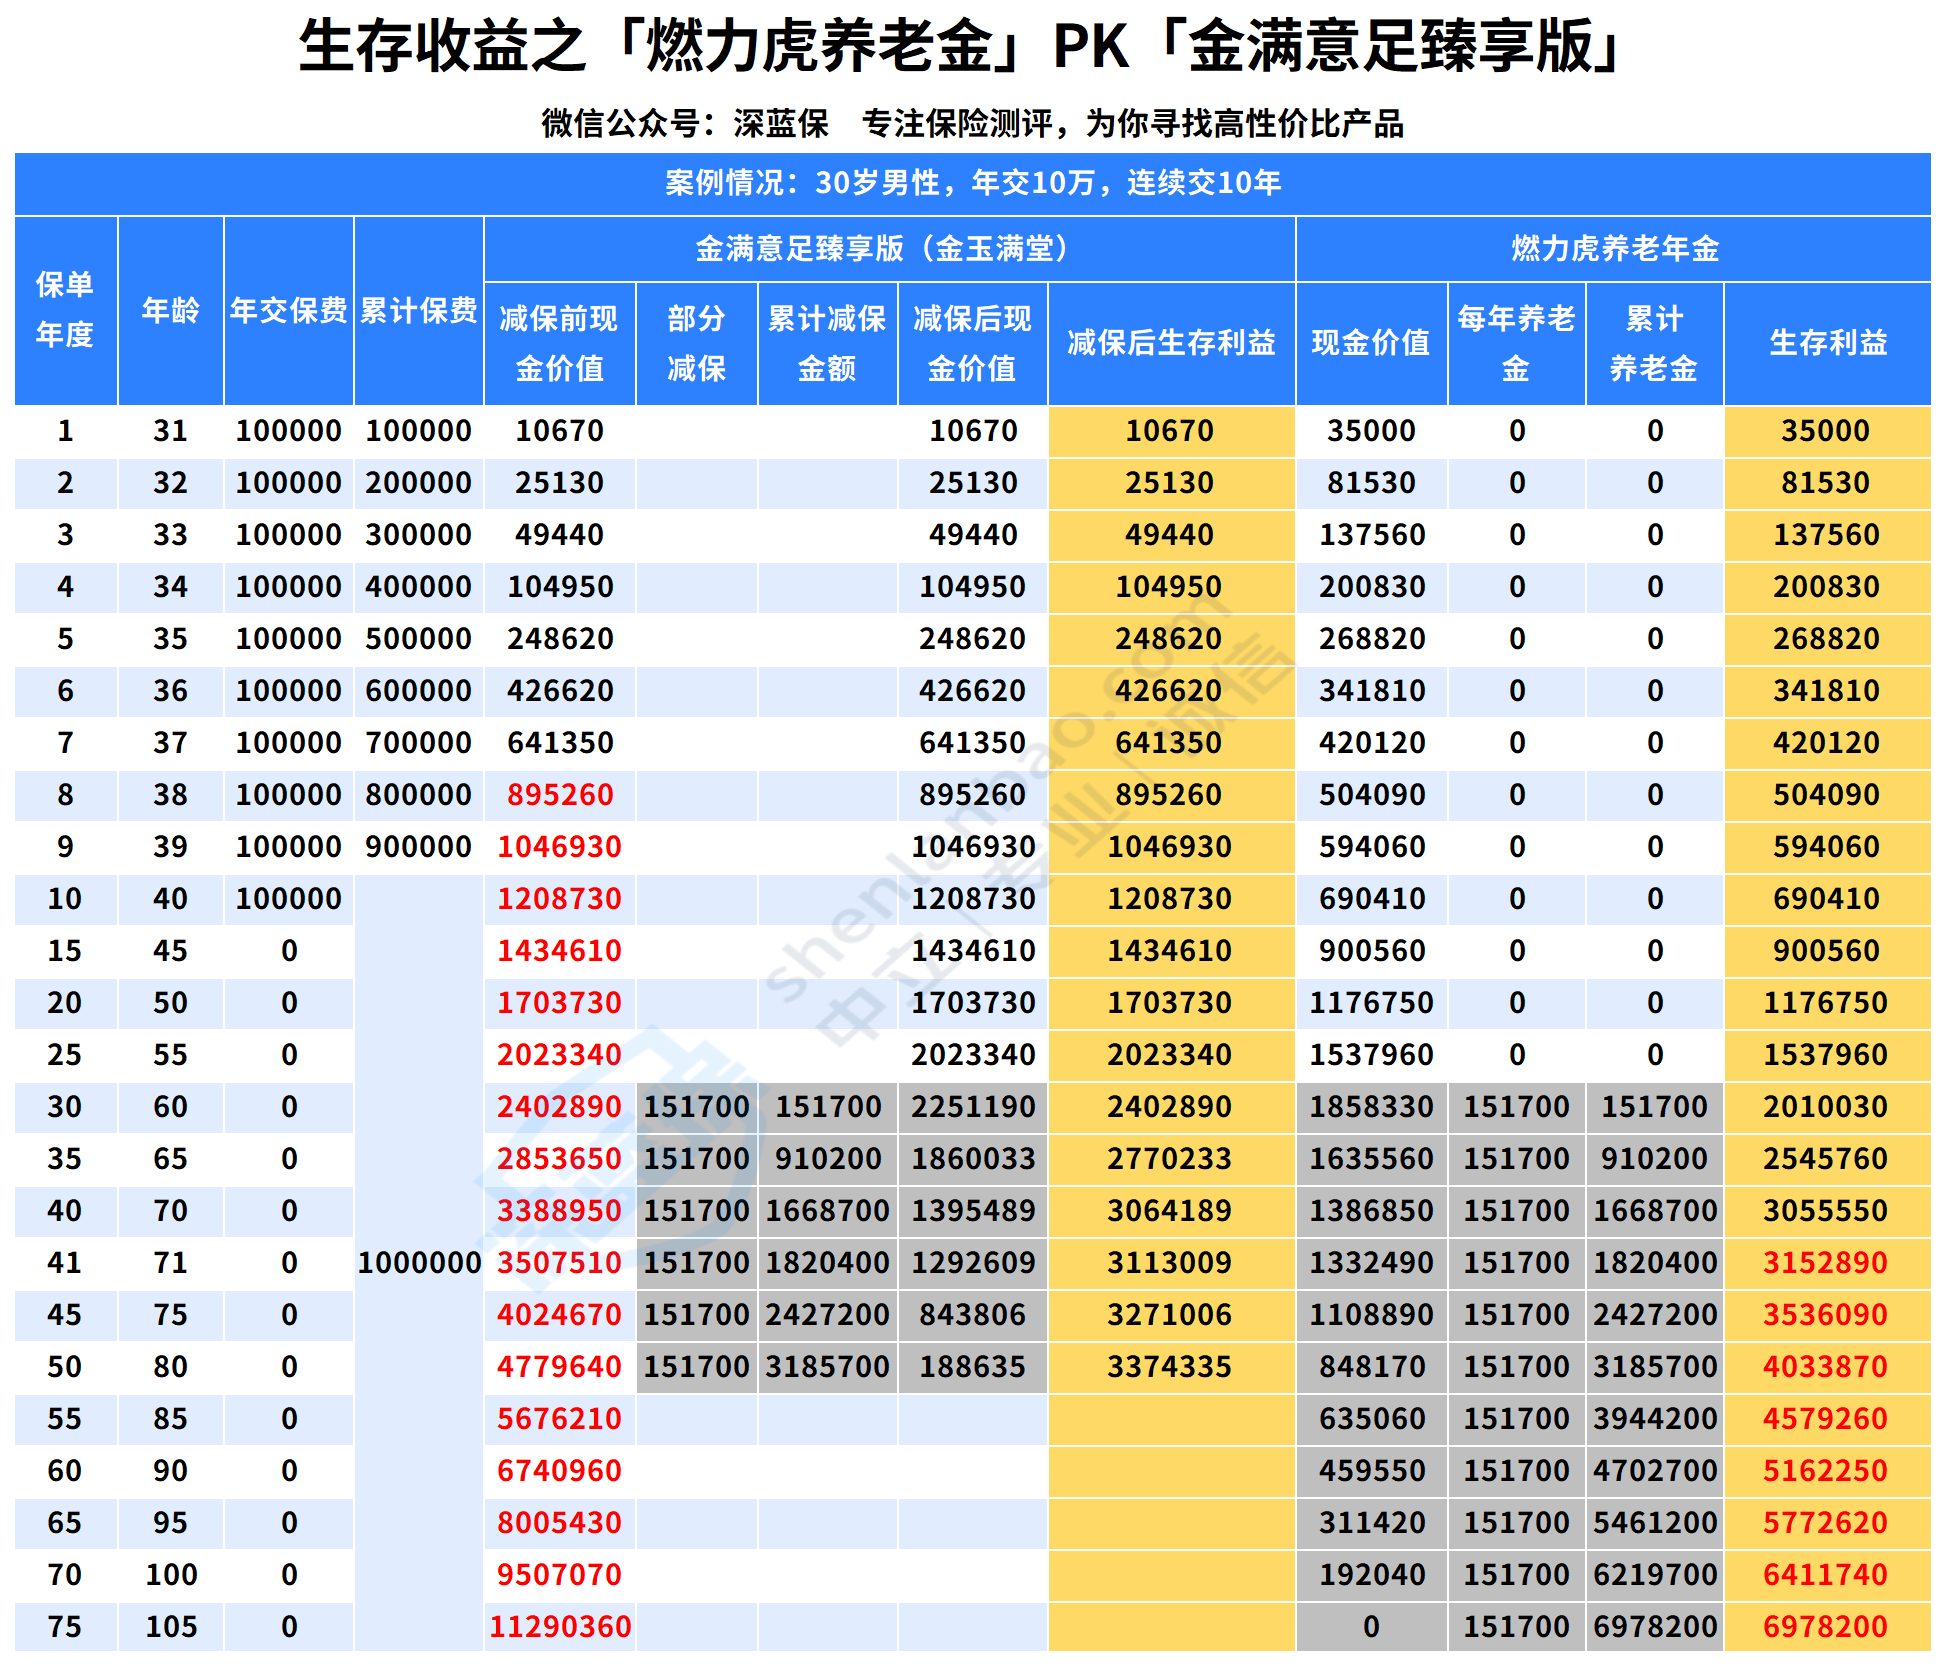Select the header '减保前现金价值'
The height and width of the screenshot is (1666, 1946).
[x=559, y=343]
